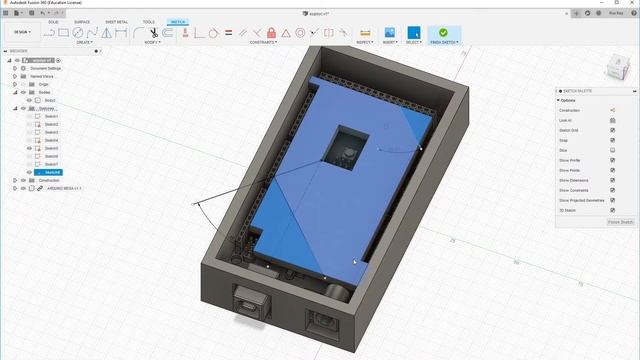The image size is (640, 360).
Task: Expand the Construction folder
Action: 15,180
